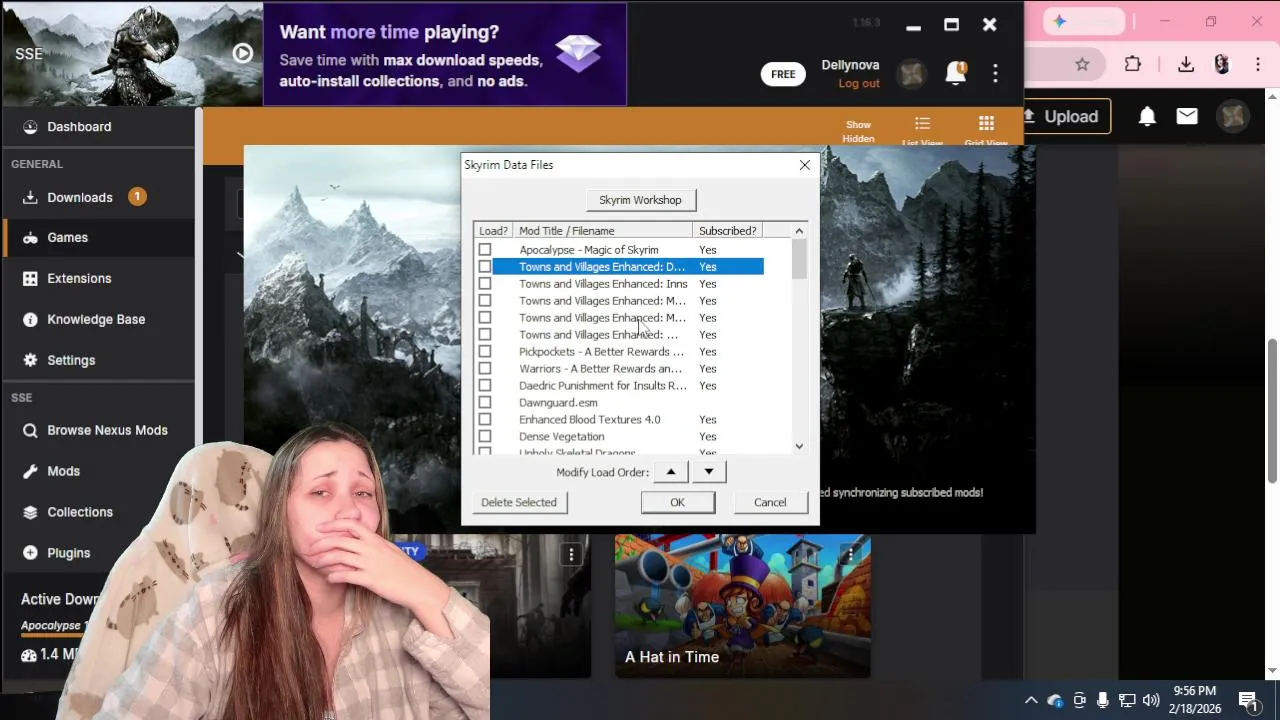Click the 'Mod Title / Filename' column header

pyautogui.click(x=603, y=231)
